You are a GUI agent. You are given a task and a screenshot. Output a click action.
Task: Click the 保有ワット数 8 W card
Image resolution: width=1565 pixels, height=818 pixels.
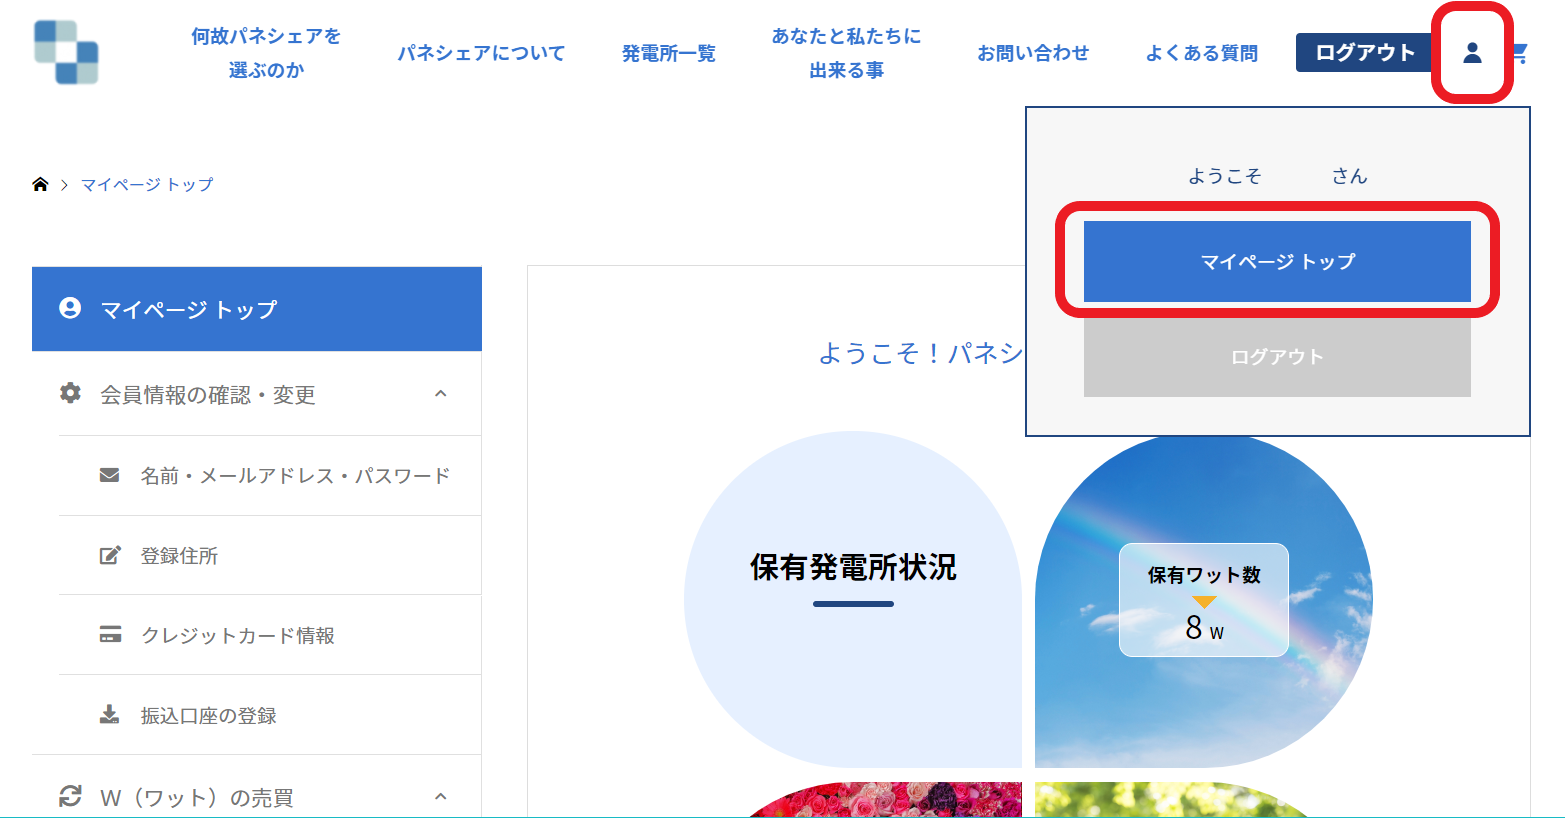tap(1203, 600)
